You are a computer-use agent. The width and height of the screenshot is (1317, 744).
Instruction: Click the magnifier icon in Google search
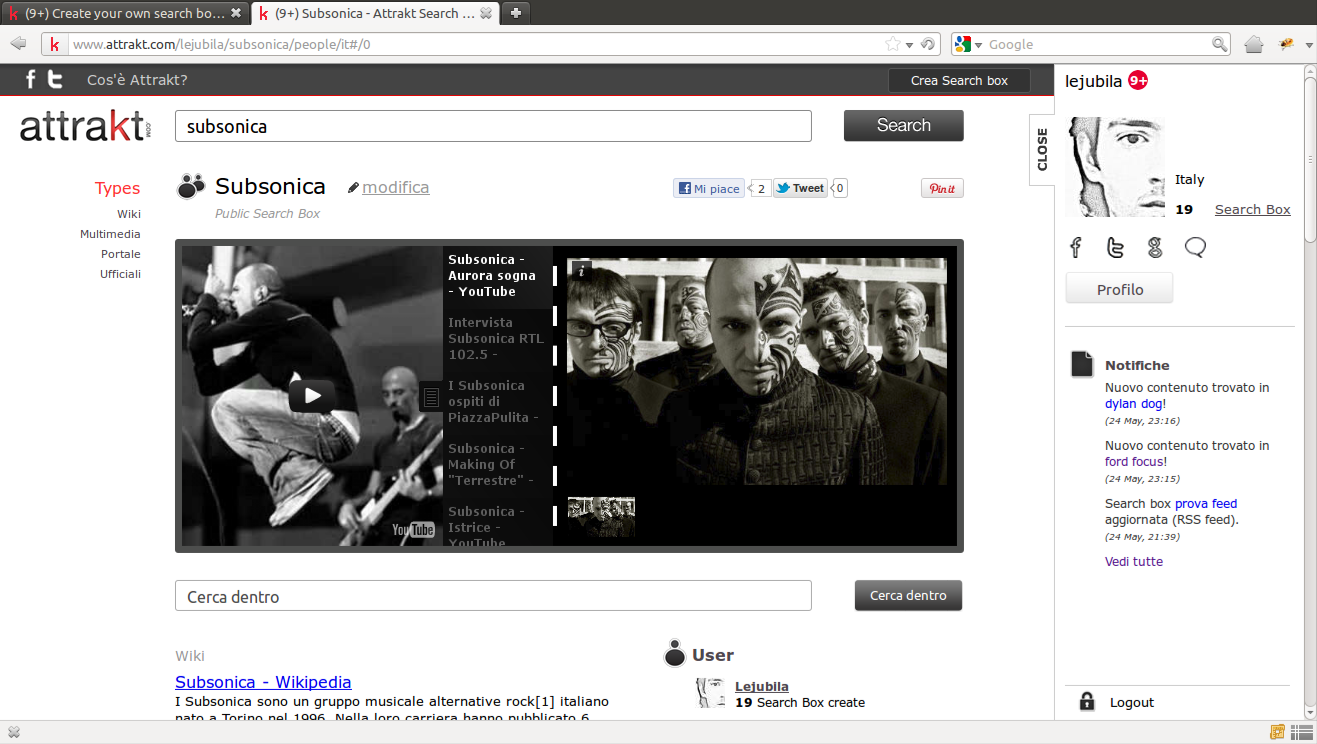1219,44
